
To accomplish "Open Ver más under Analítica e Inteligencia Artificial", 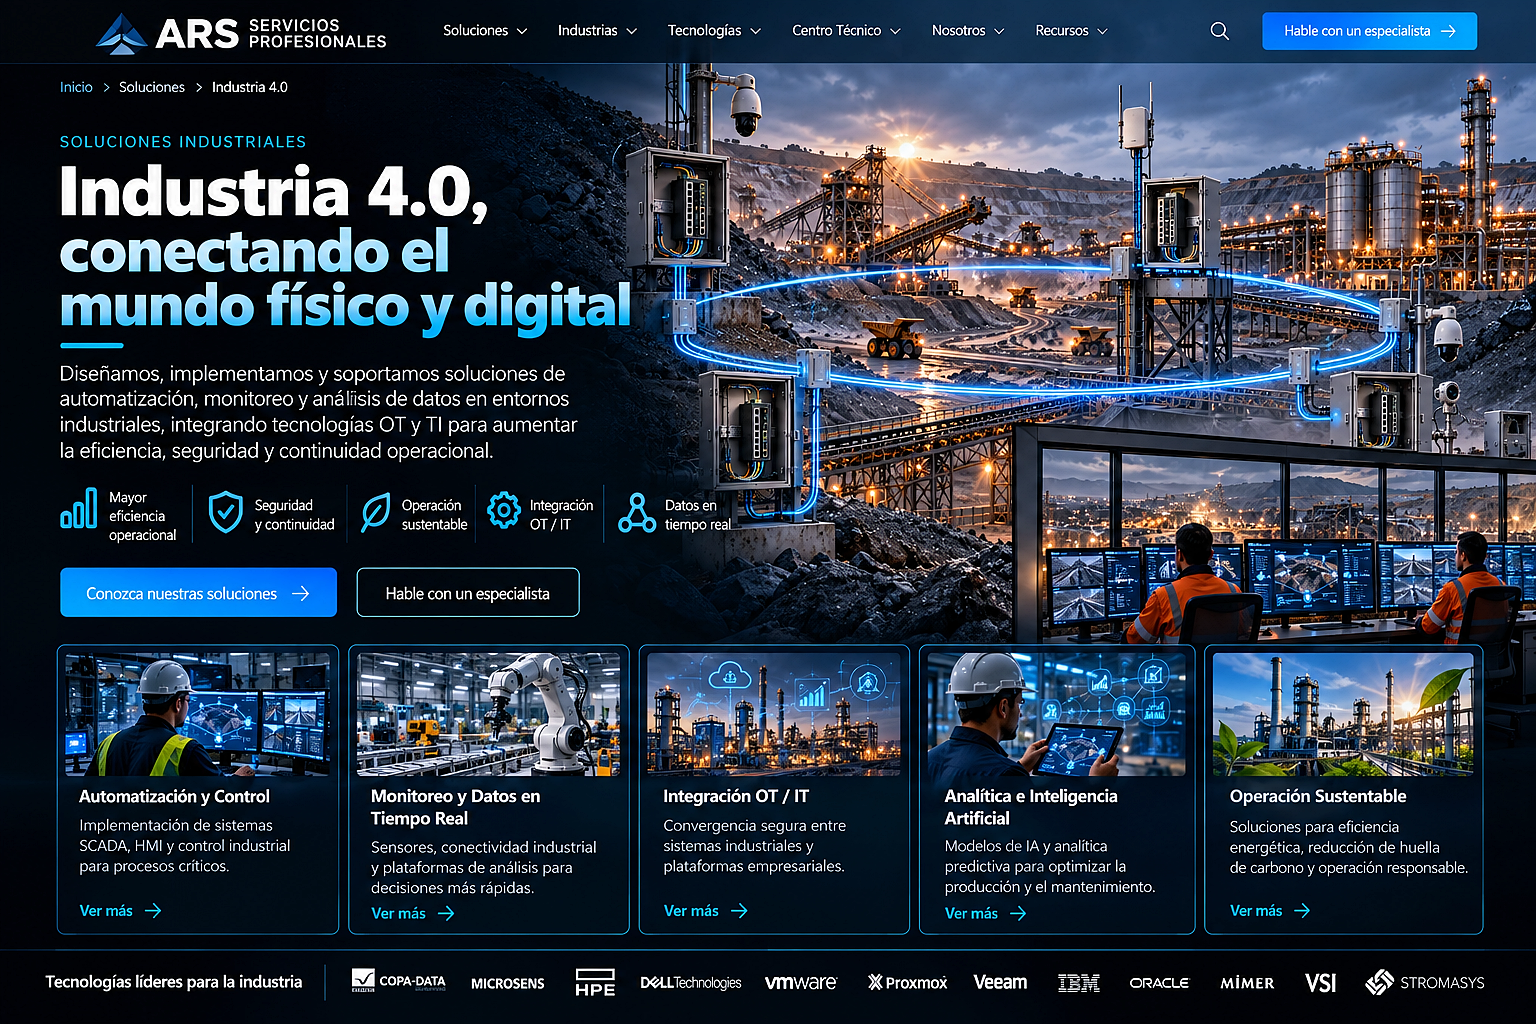I will pyautogui.click(x=985, y=914).
